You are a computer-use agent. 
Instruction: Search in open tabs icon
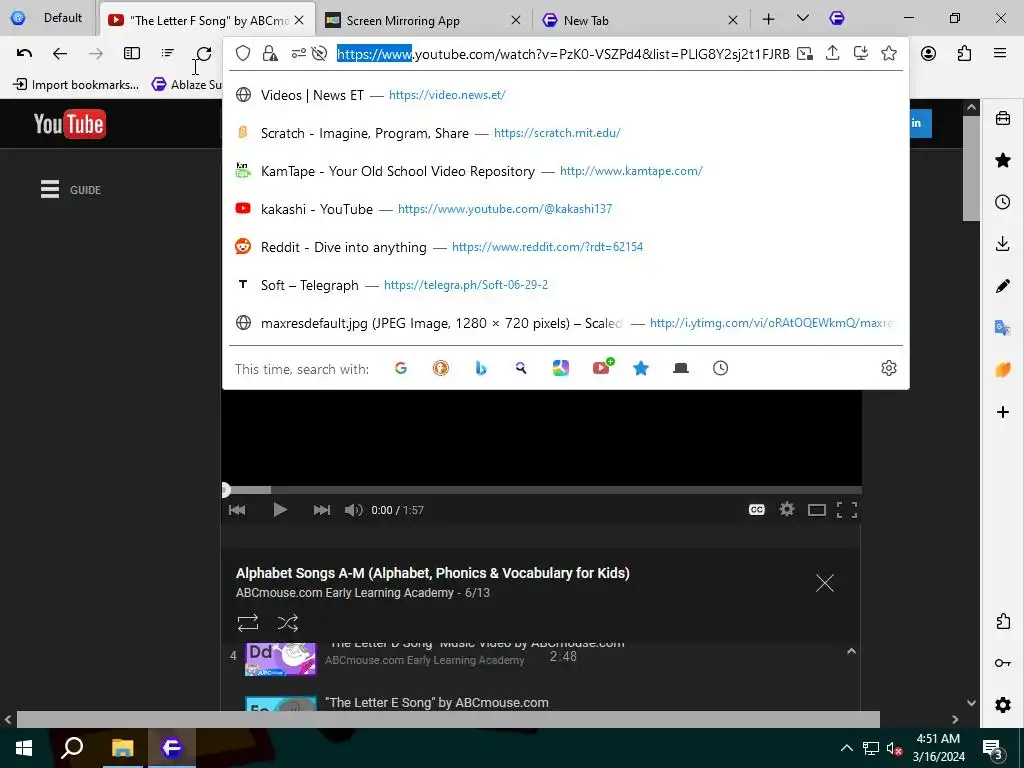(x=680, y=368)
